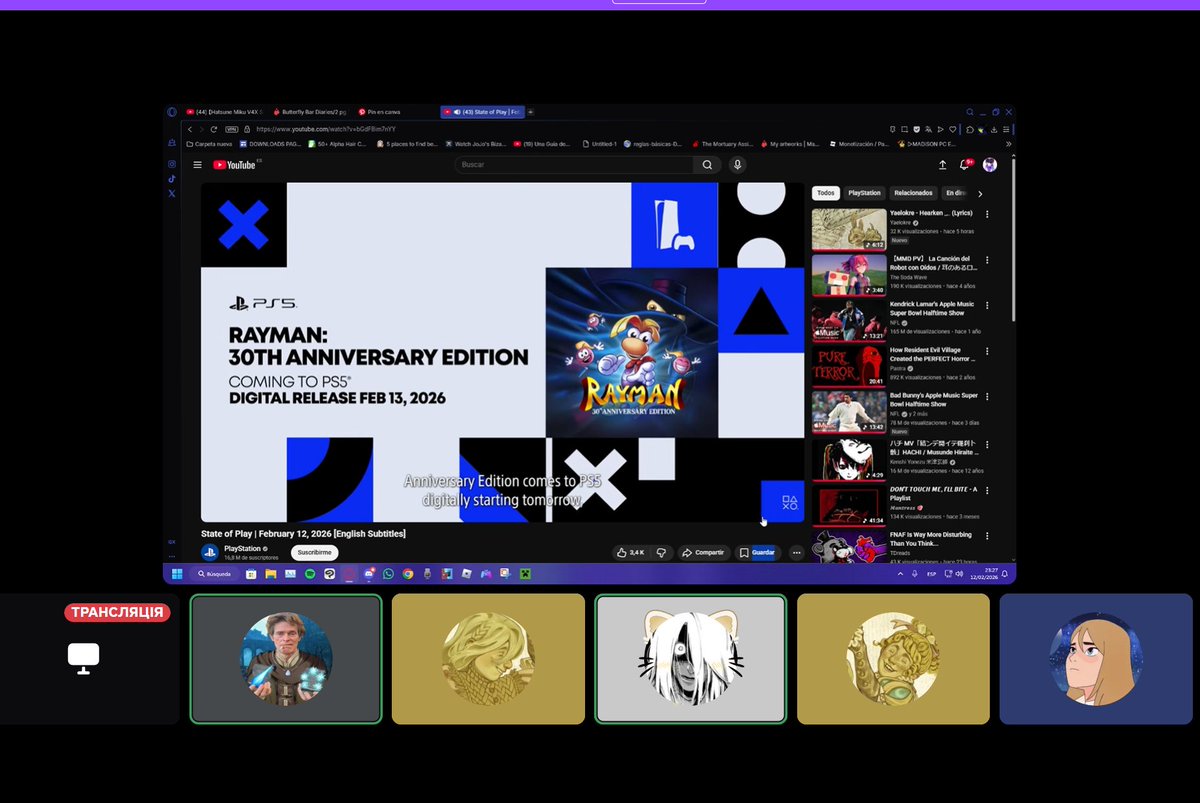Click the browser address bar URL
This screenshot has height=803, width=1200.
(x=326, y=129)
